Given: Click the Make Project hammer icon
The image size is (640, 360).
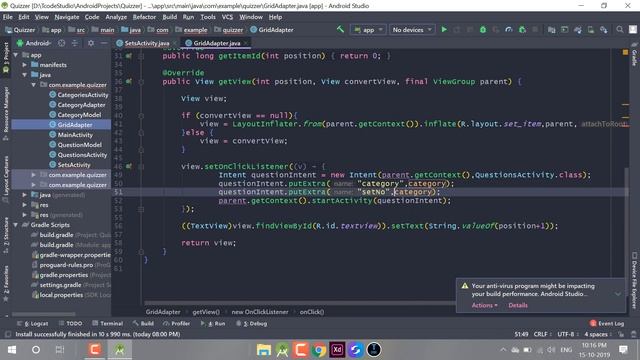Looking at the screenshot, I should [x=340, y=29].
